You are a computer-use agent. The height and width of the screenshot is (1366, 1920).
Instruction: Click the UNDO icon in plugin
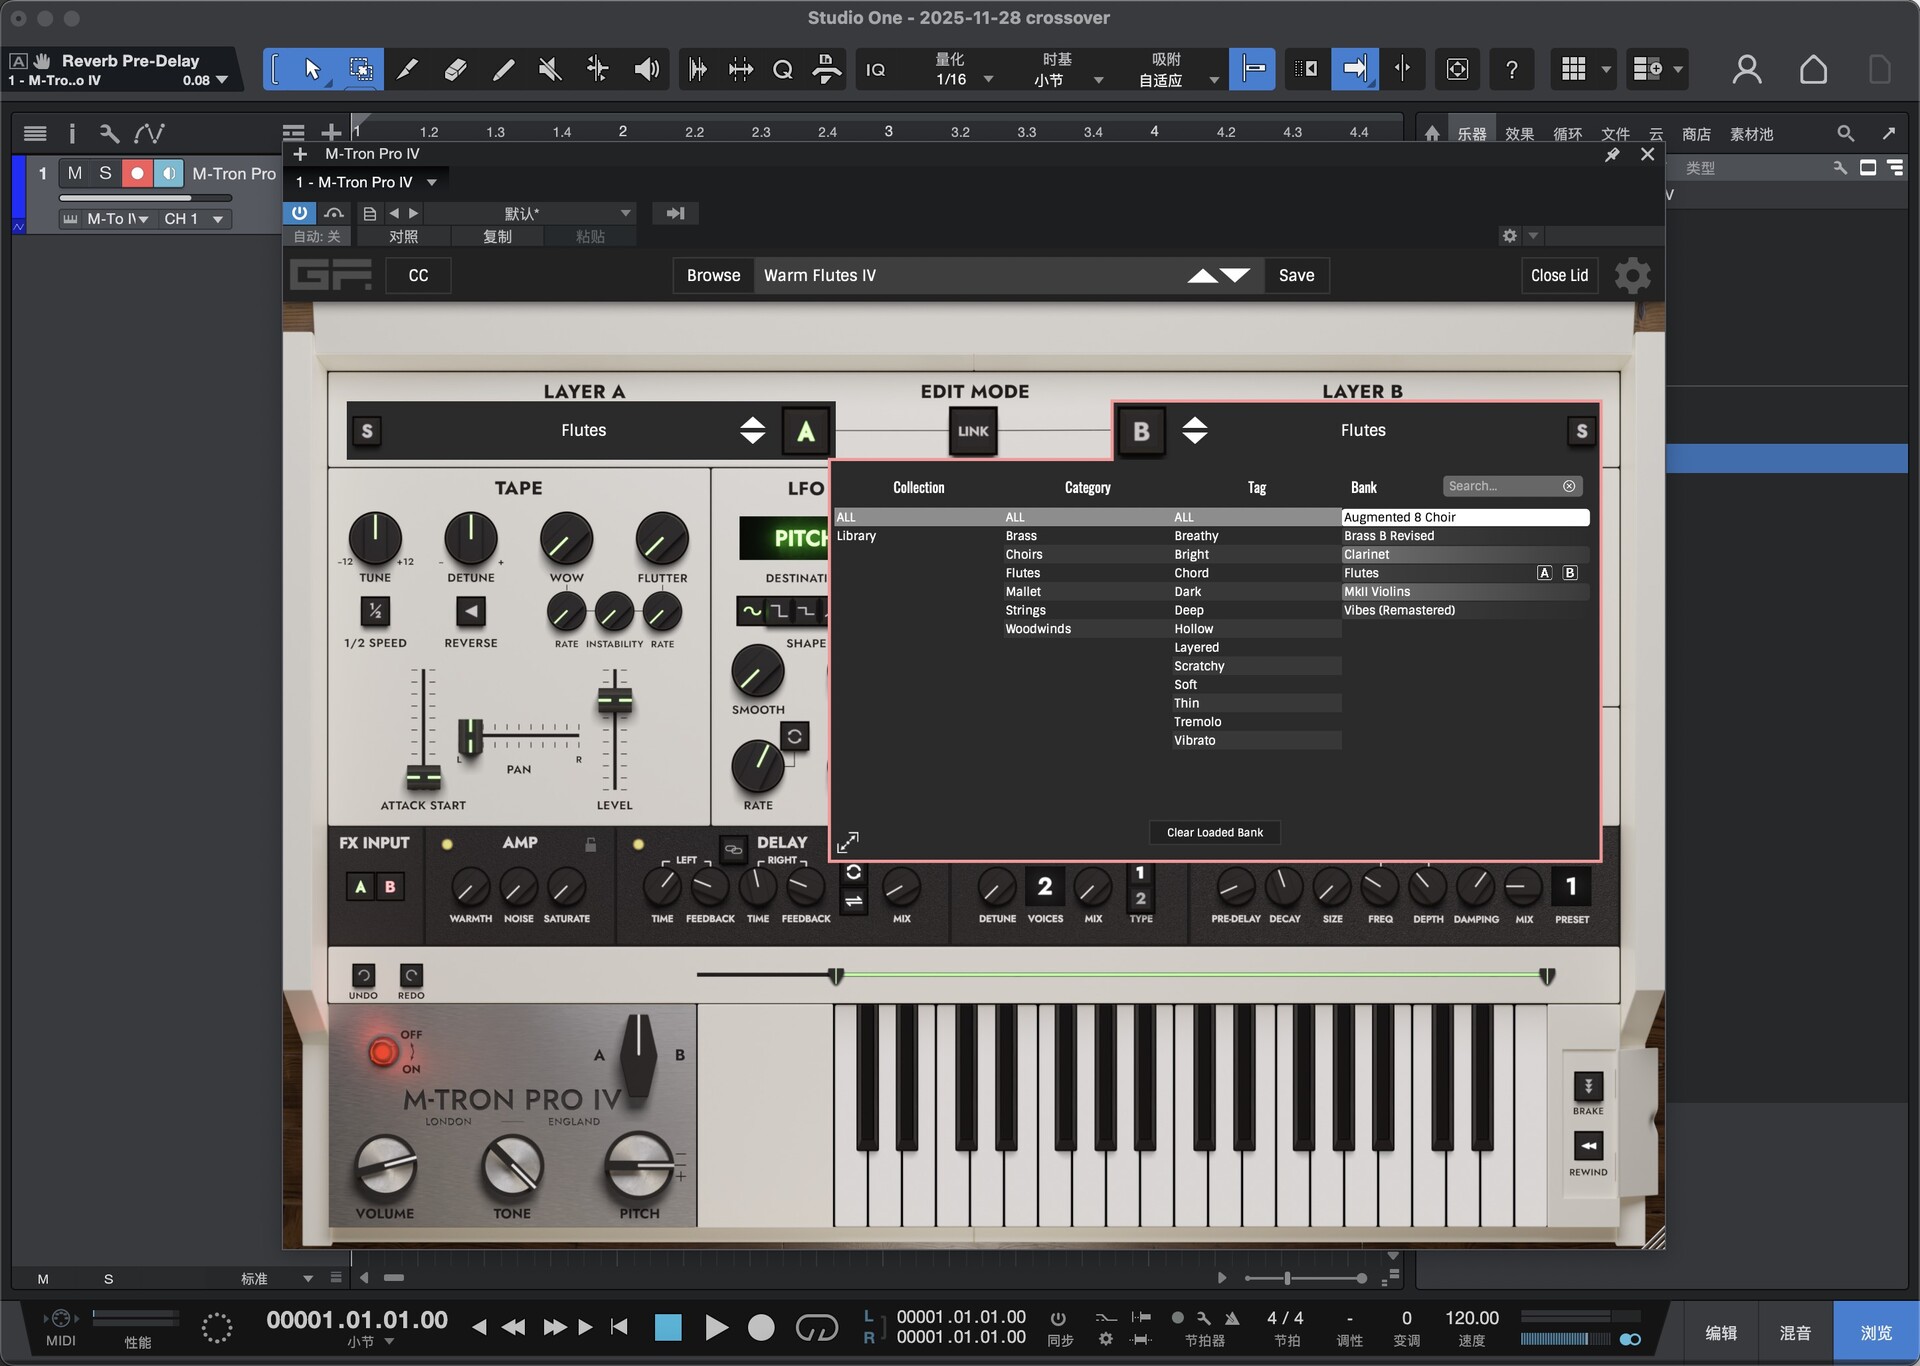coord(363,975)
